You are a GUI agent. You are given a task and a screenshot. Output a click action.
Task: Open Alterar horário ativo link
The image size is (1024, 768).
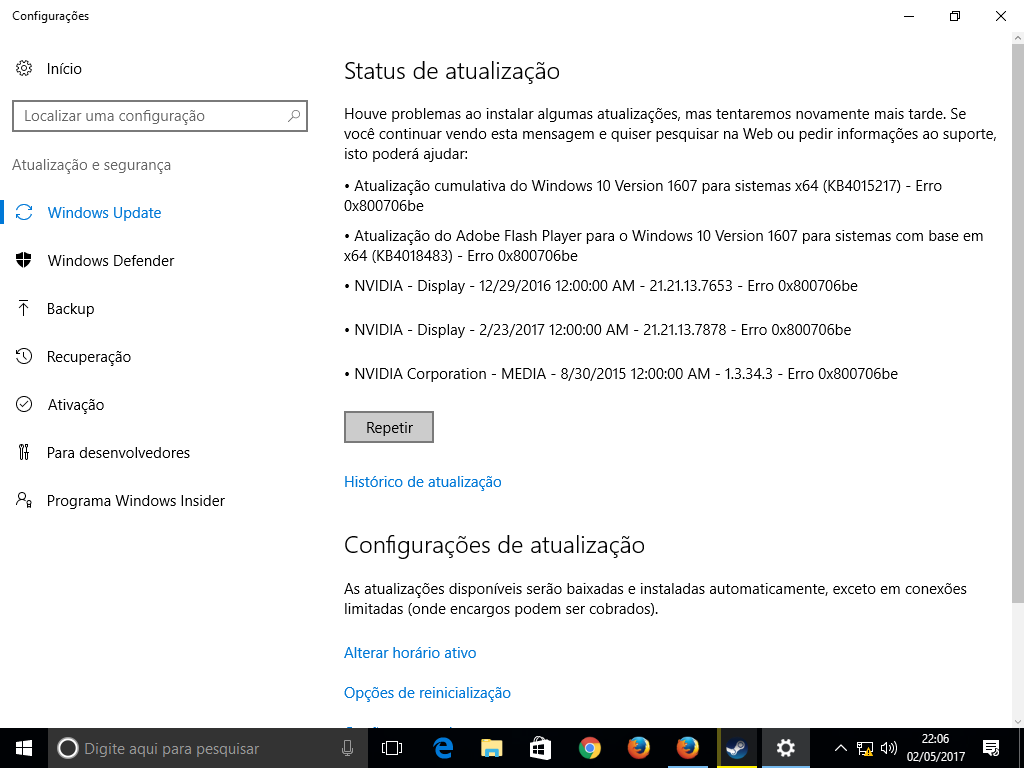(x=410, y=653)
